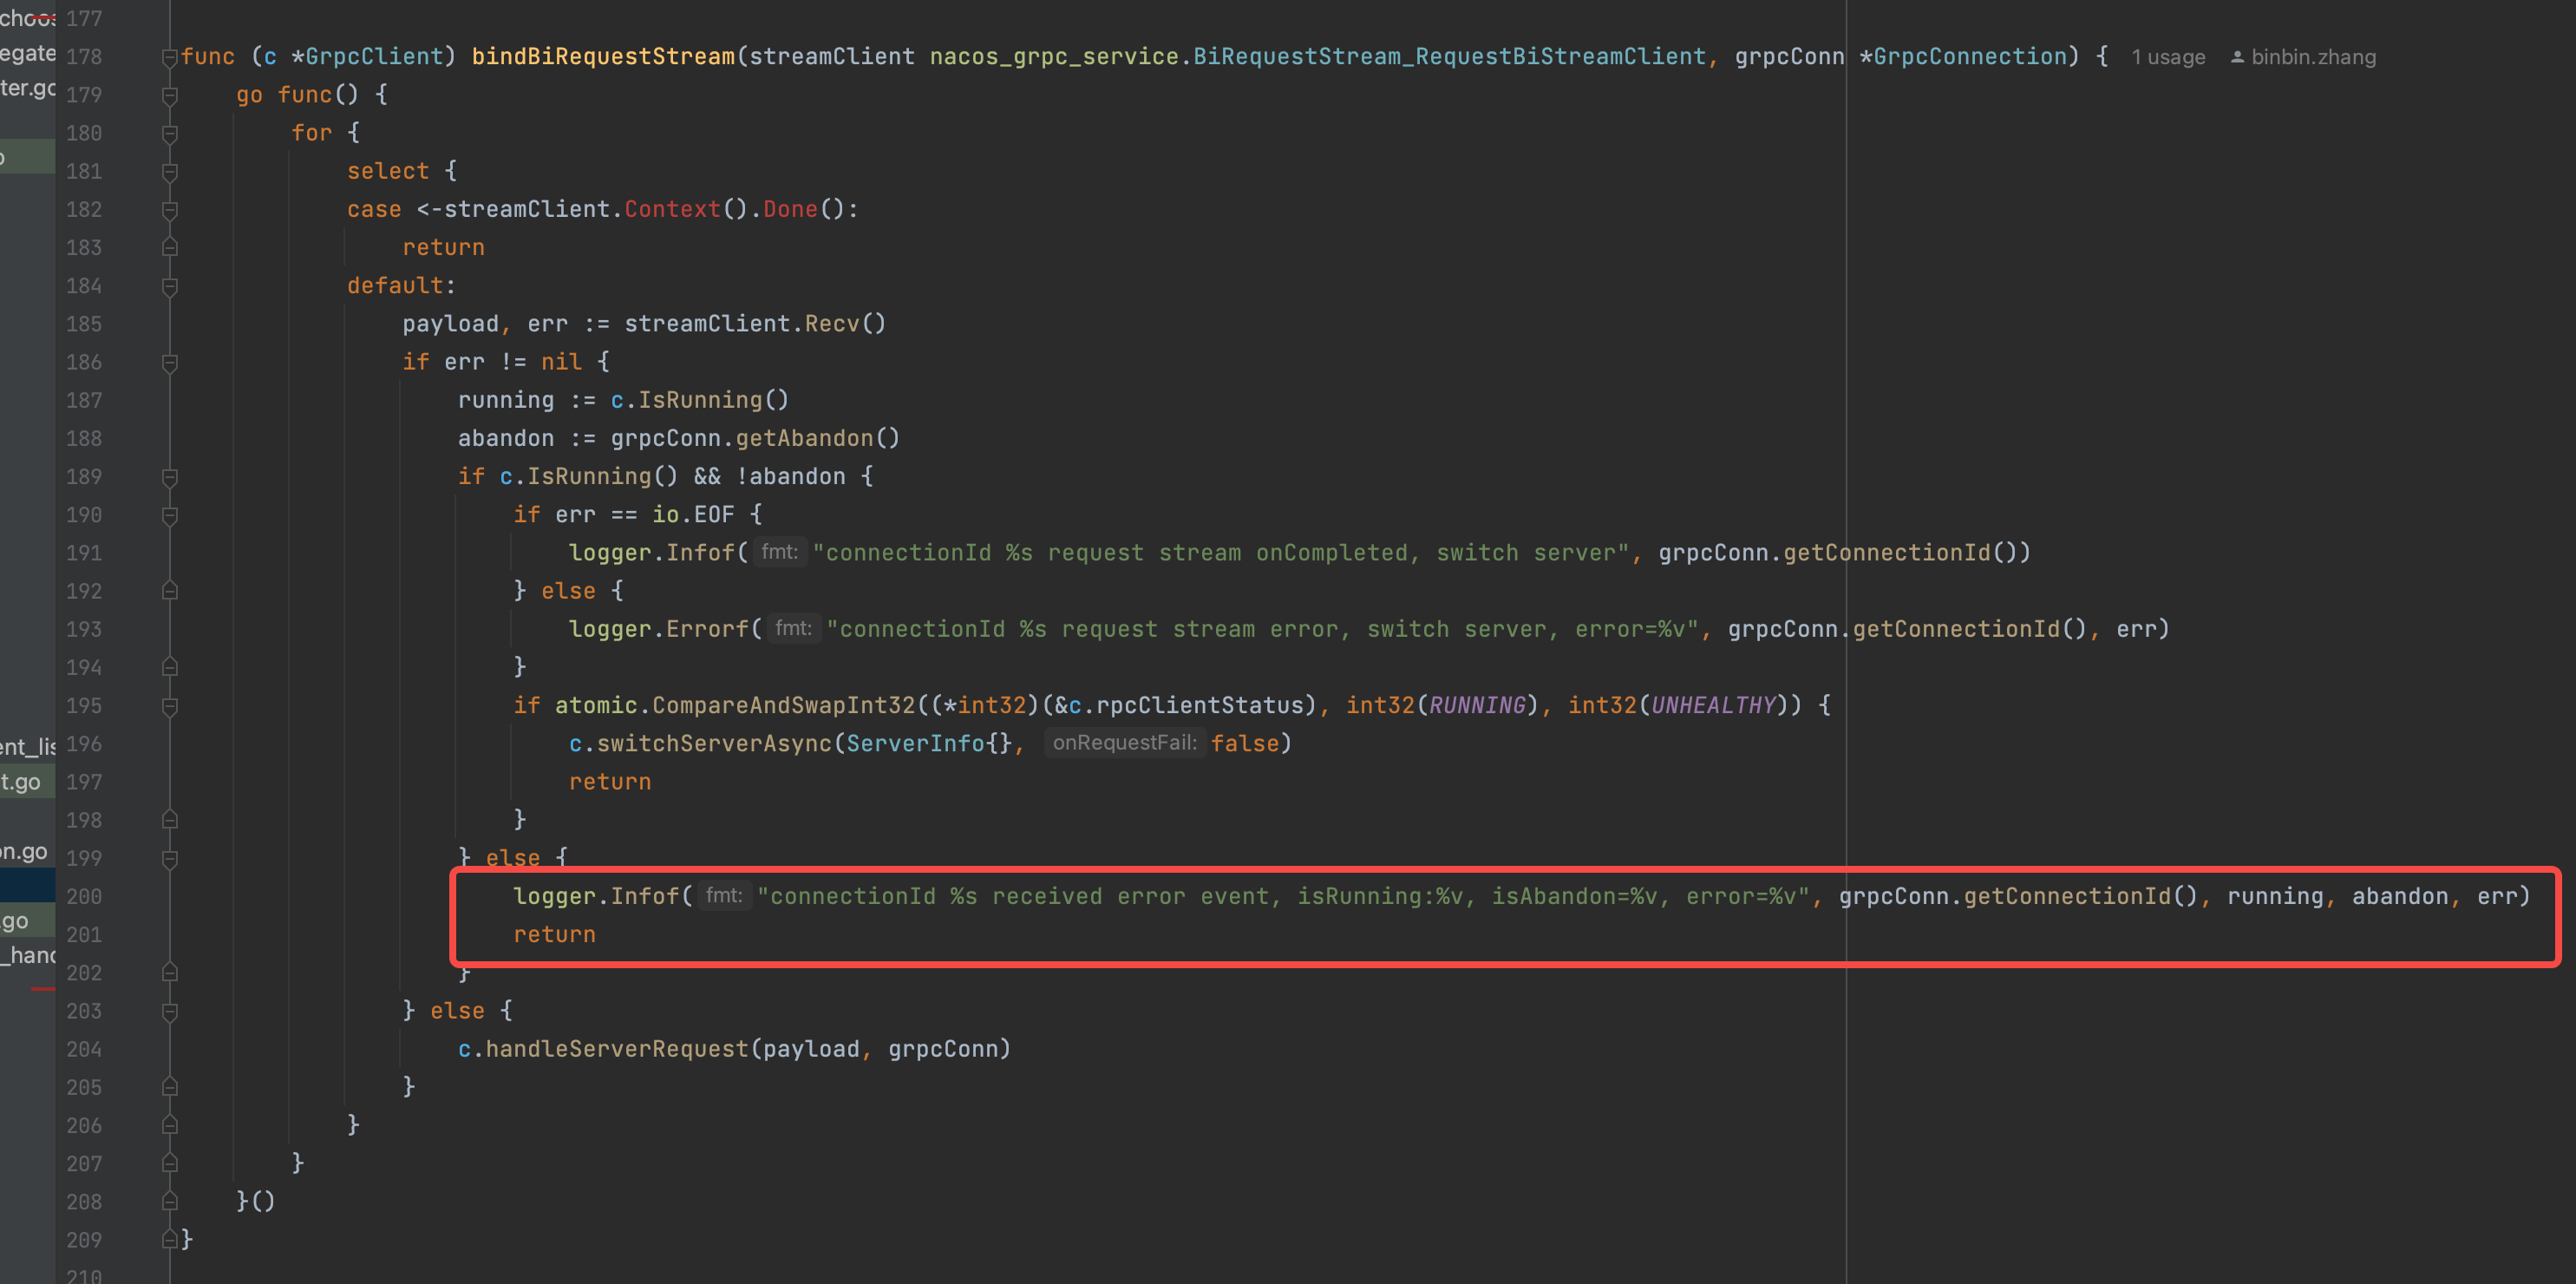Click BiRequestStream_RequestBiStreamClient type name

[x=1450, y=57]
